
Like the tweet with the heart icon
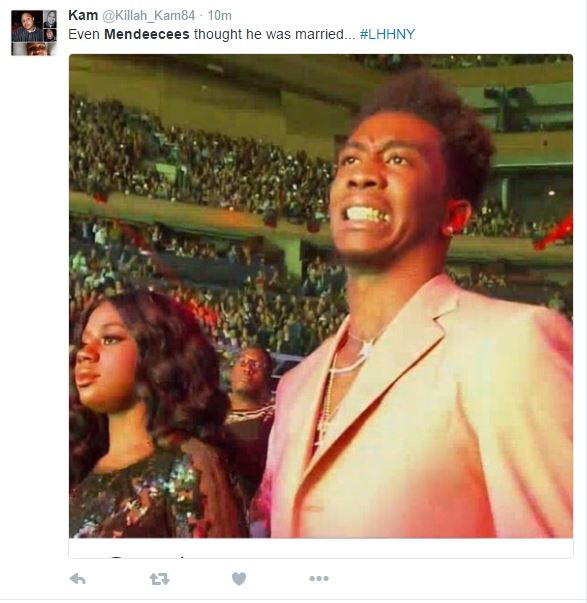pos(239,578)
